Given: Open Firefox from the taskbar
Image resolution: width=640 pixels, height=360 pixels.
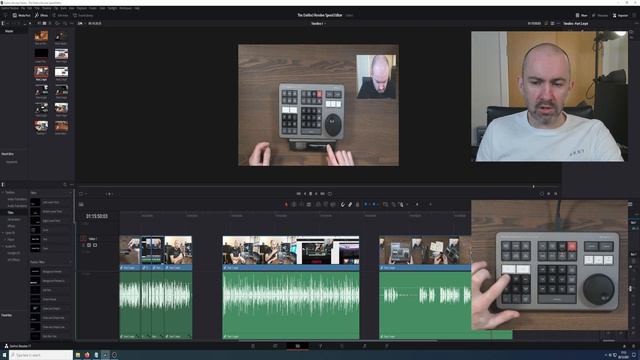Looking at the screenshot, I should tap(87, 355).
